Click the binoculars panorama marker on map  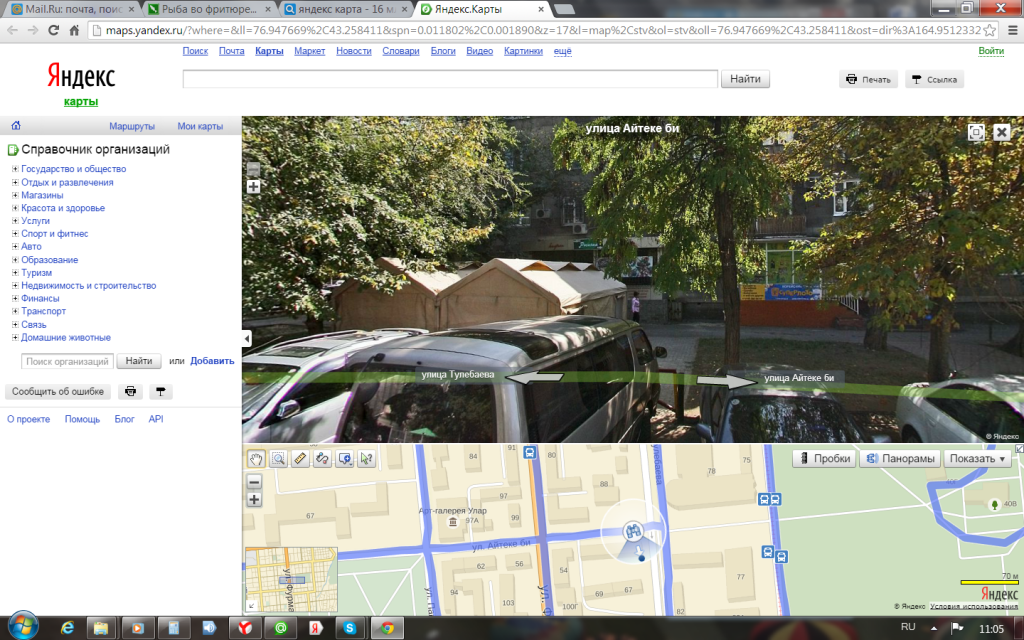coord(632,530)
